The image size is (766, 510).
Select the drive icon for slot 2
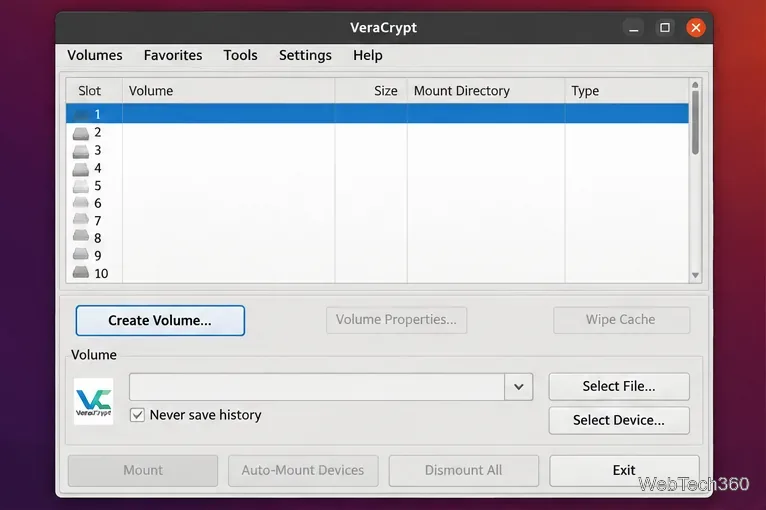click(81, 133)
